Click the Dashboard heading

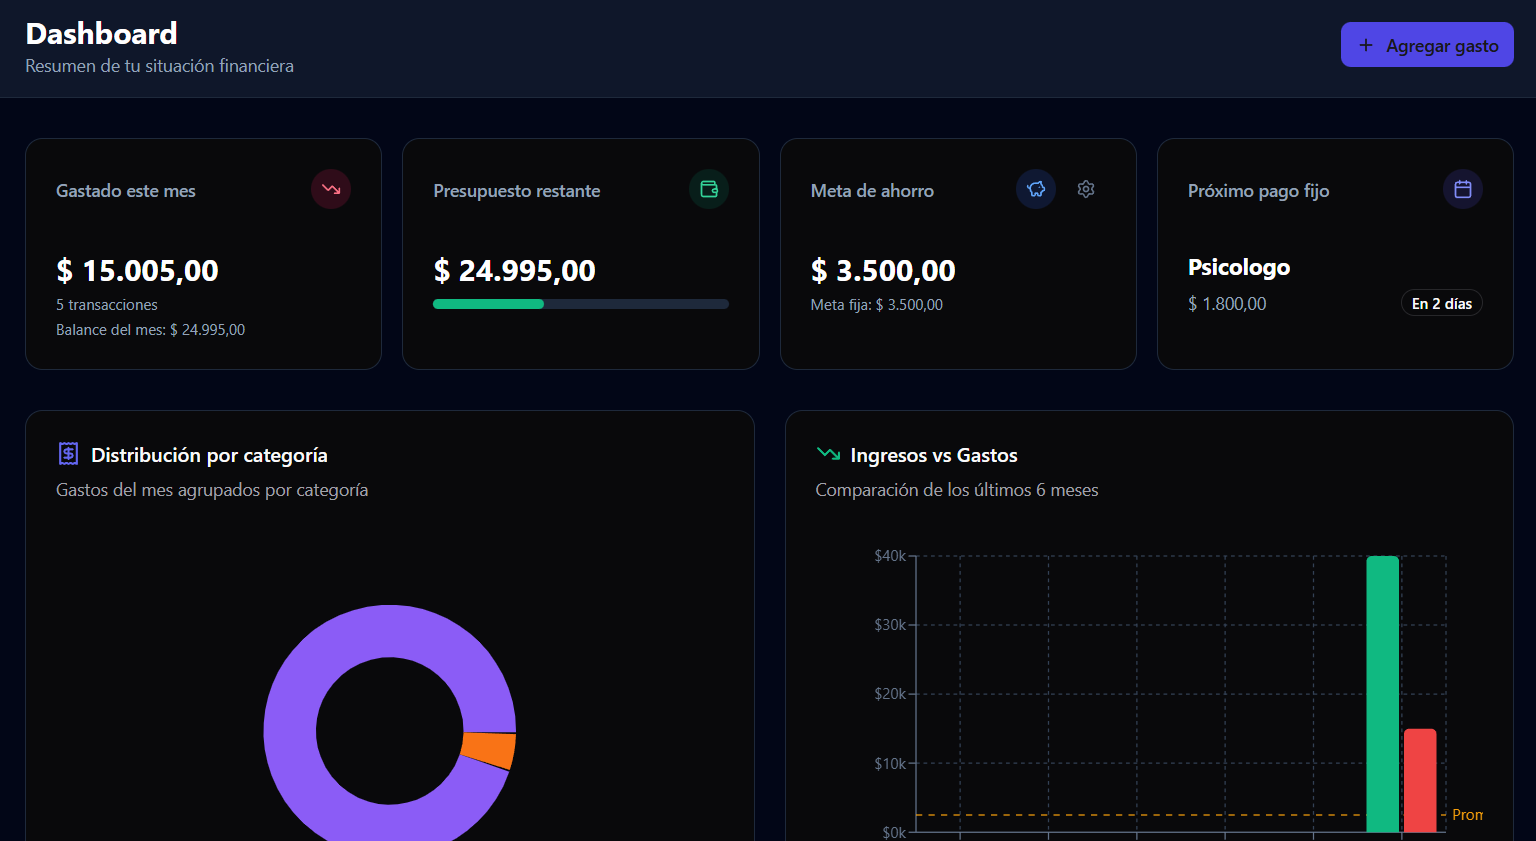(x=100, y=33)
